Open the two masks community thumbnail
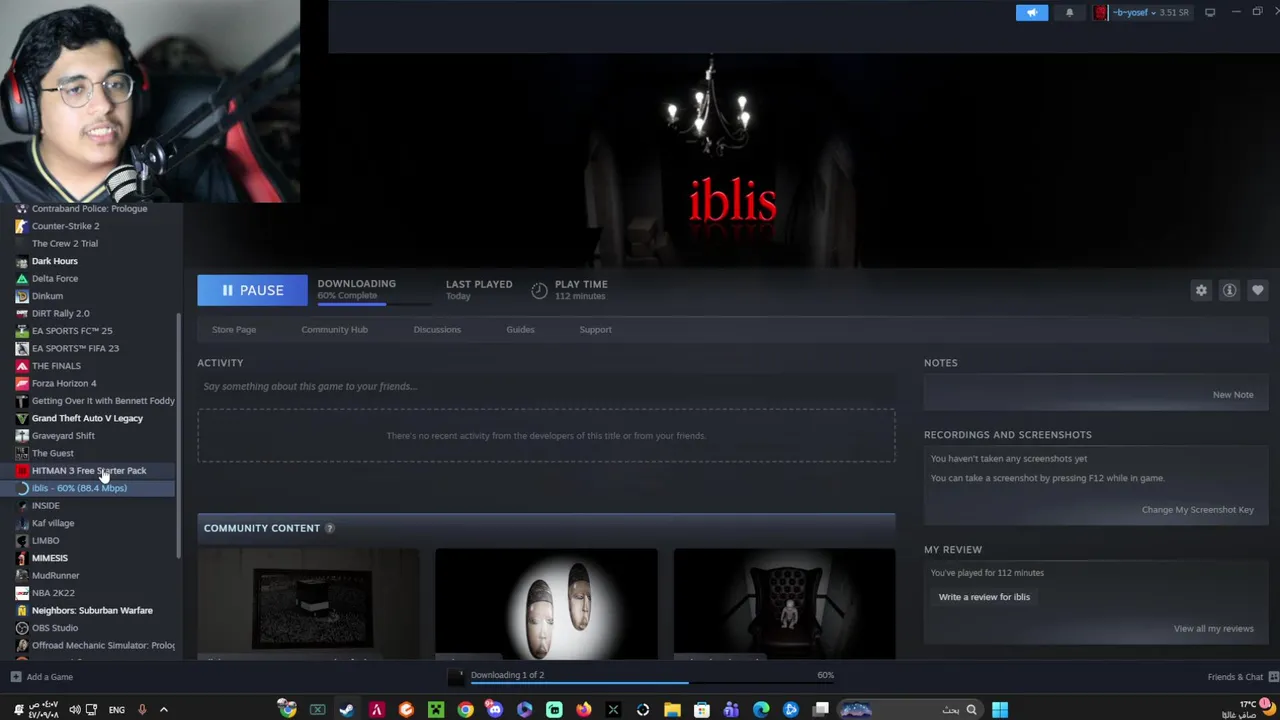Screen dimensions: 1280x720 546,603
